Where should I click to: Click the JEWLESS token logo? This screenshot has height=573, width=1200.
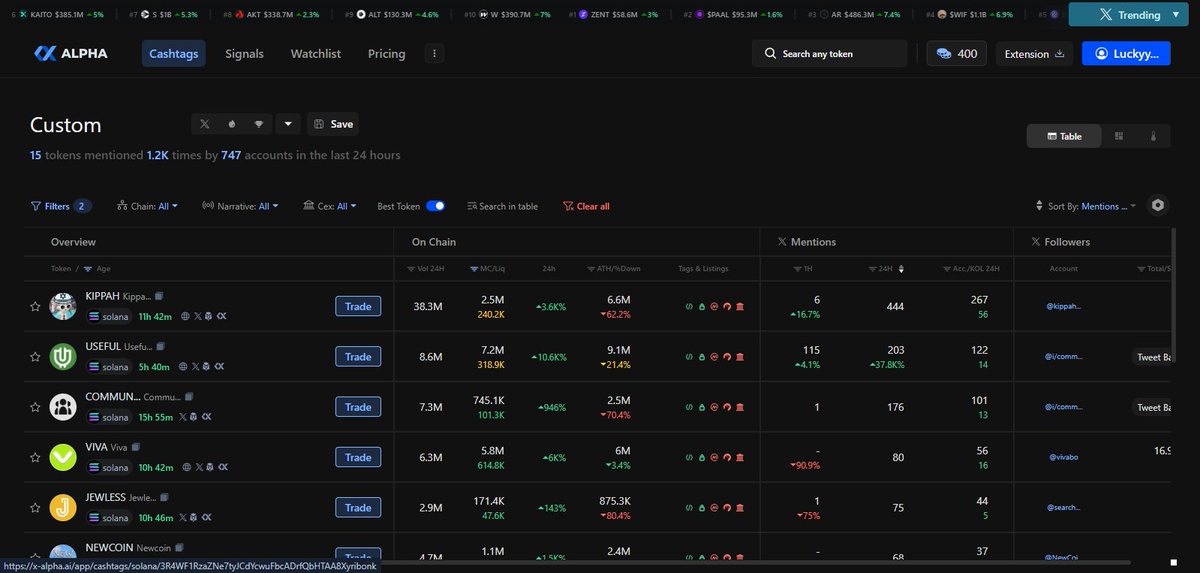pos(64,507)
